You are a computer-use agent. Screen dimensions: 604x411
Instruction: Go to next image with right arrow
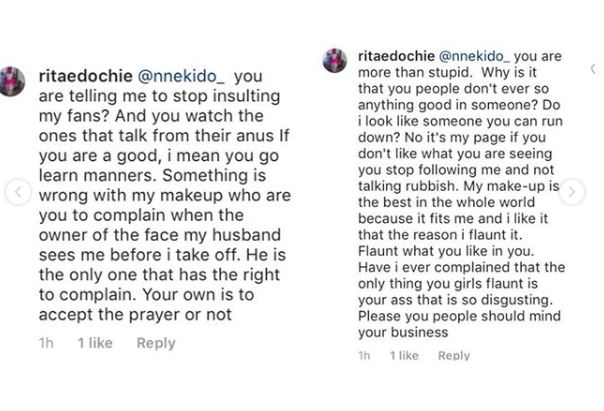tap(571, 192)
